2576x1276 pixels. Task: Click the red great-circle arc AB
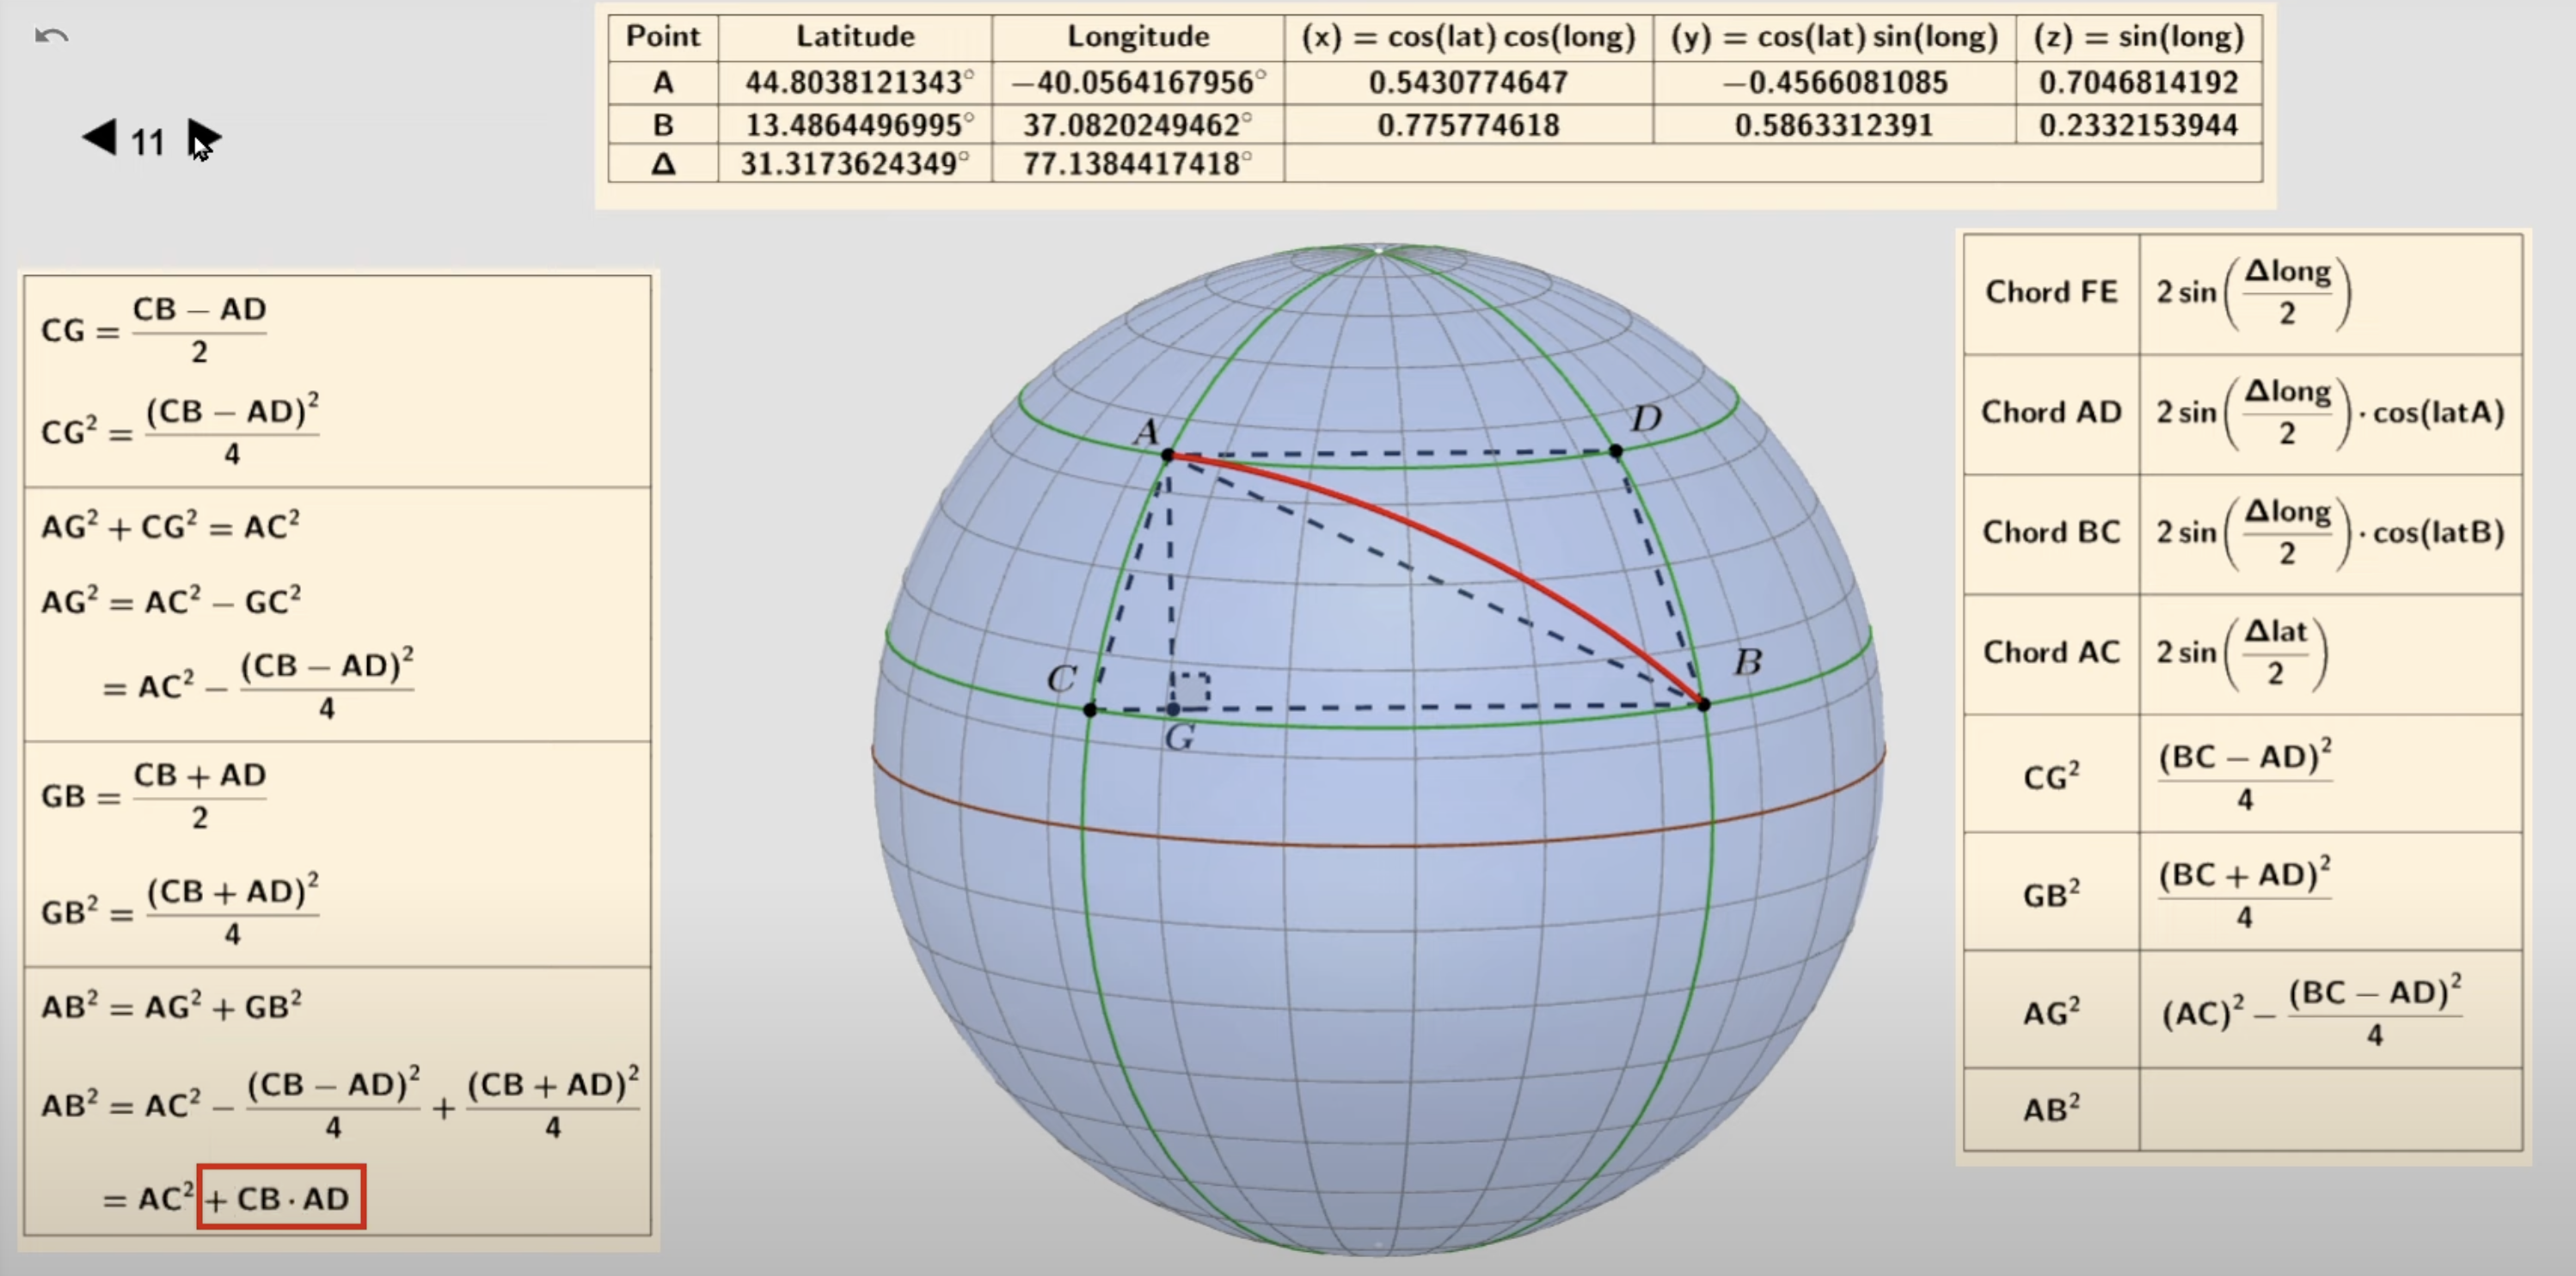point(1450,541)
